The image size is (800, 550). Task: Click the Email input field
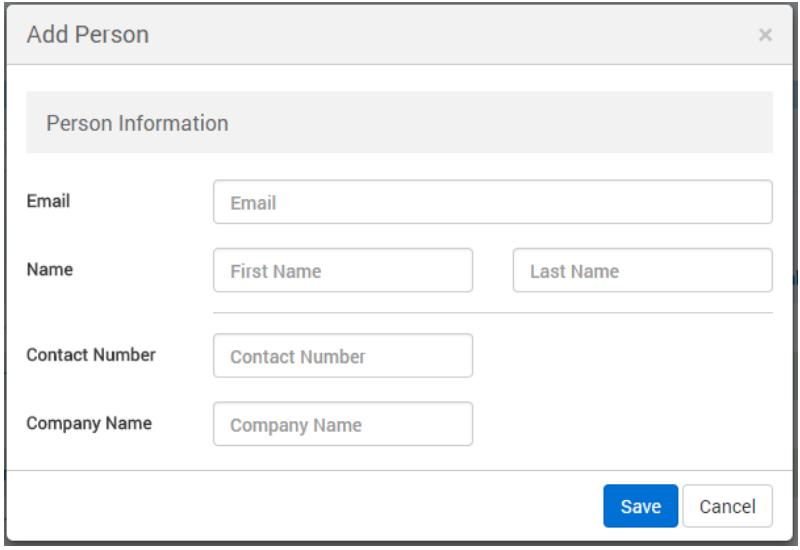tap(492, 202)
